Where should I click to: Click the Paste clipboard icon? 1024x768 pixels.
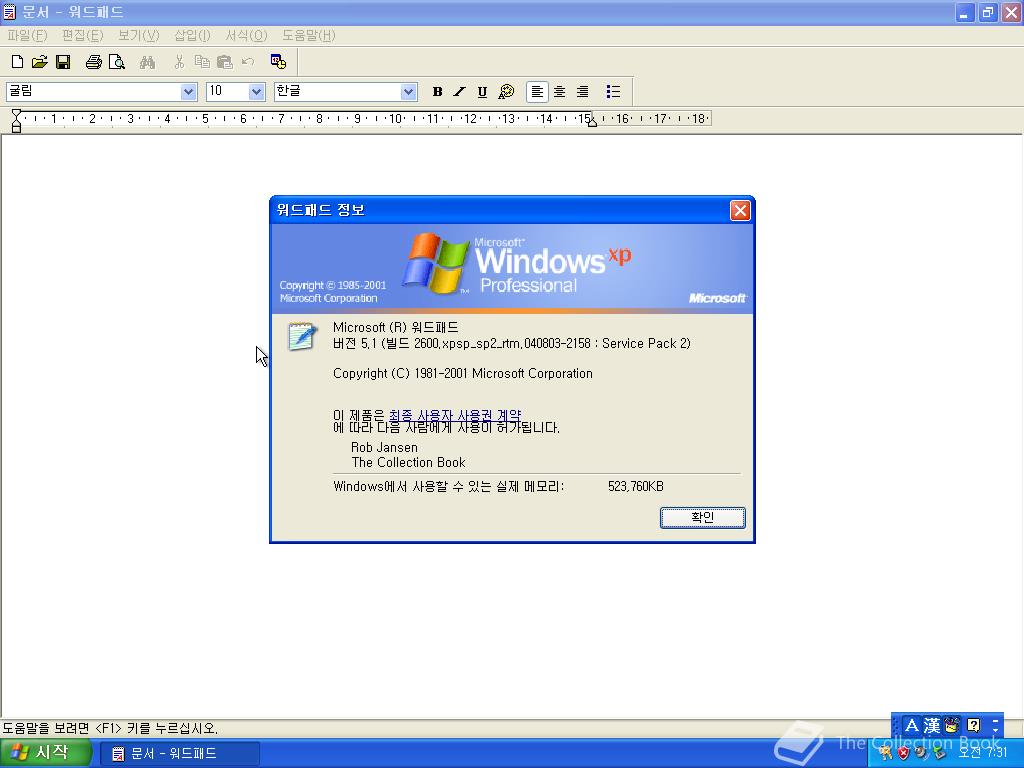click(225, 62)
